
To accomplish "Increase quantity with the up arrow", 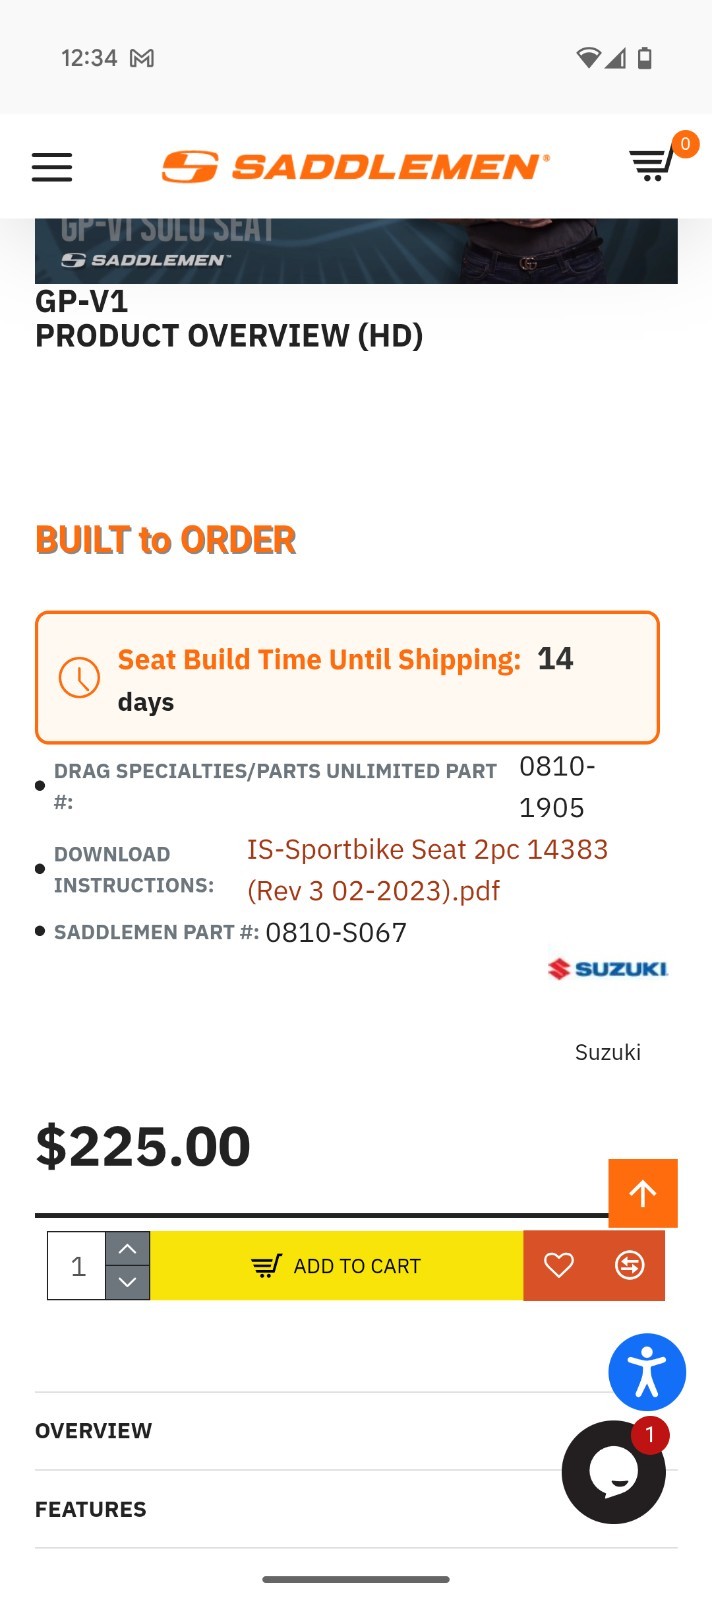I will [128, 1249].
